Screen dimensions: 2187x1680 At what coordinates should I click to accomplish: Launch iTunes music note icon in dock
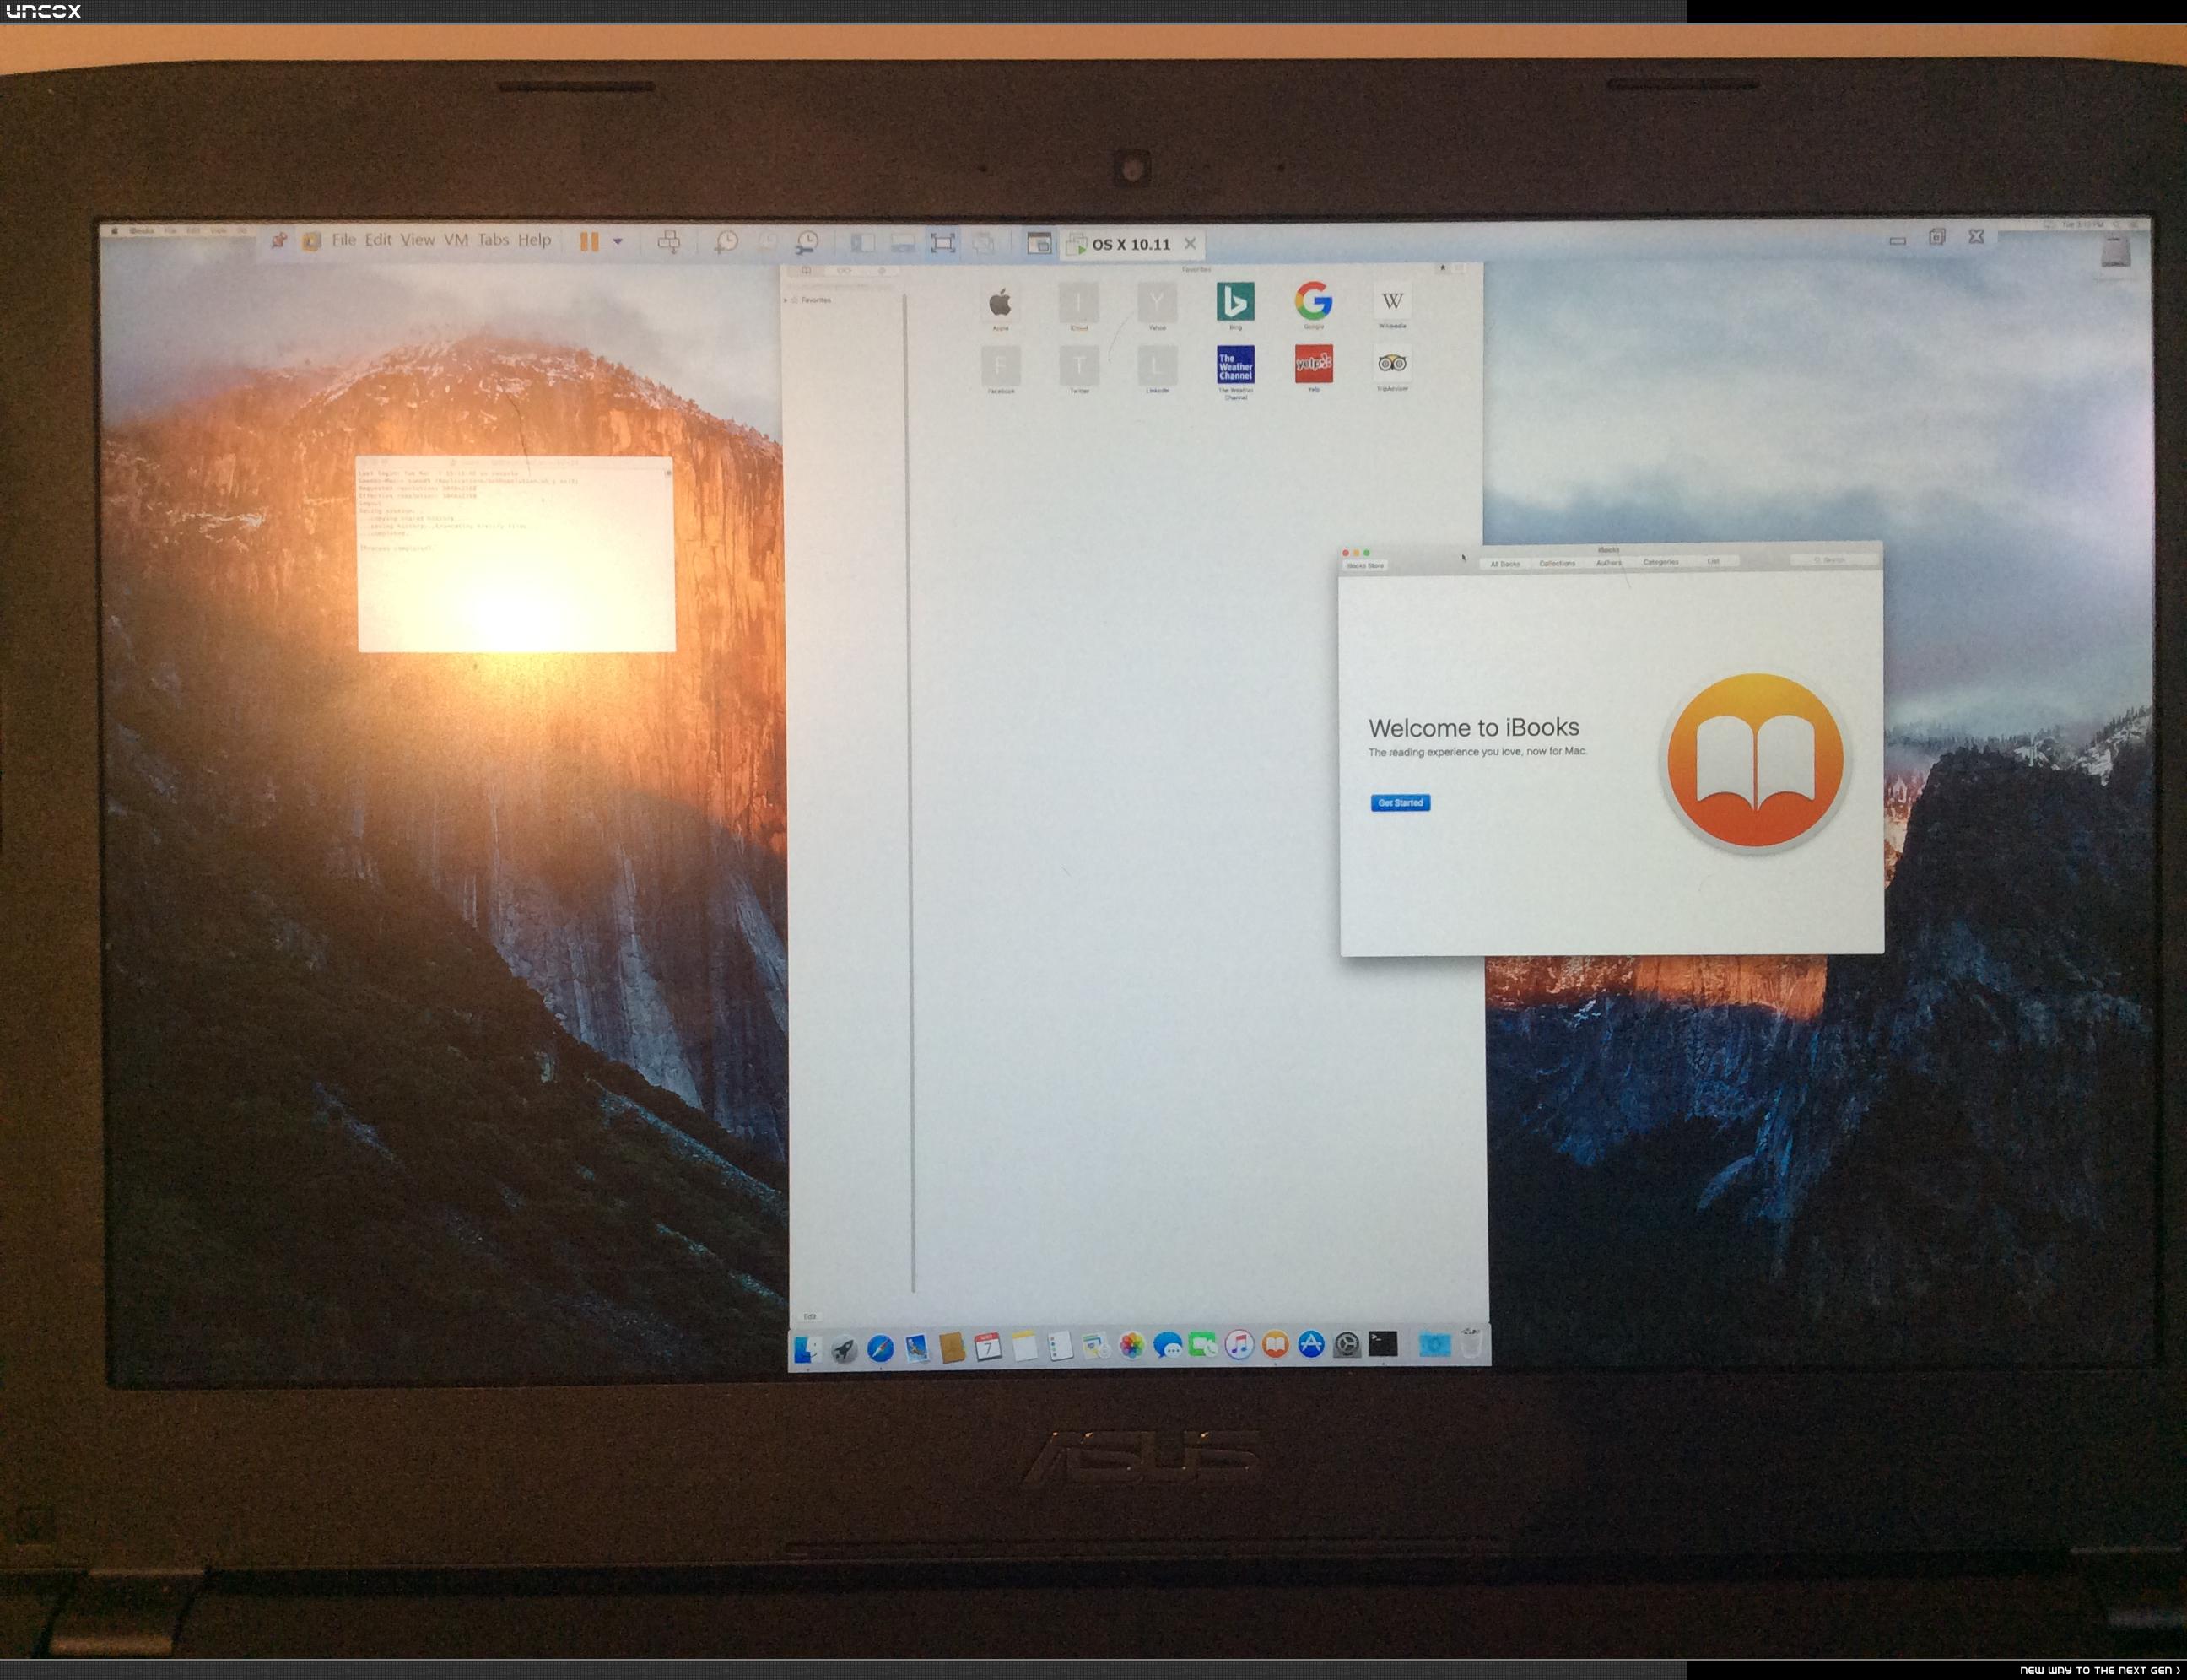tap(1239, 1345)
